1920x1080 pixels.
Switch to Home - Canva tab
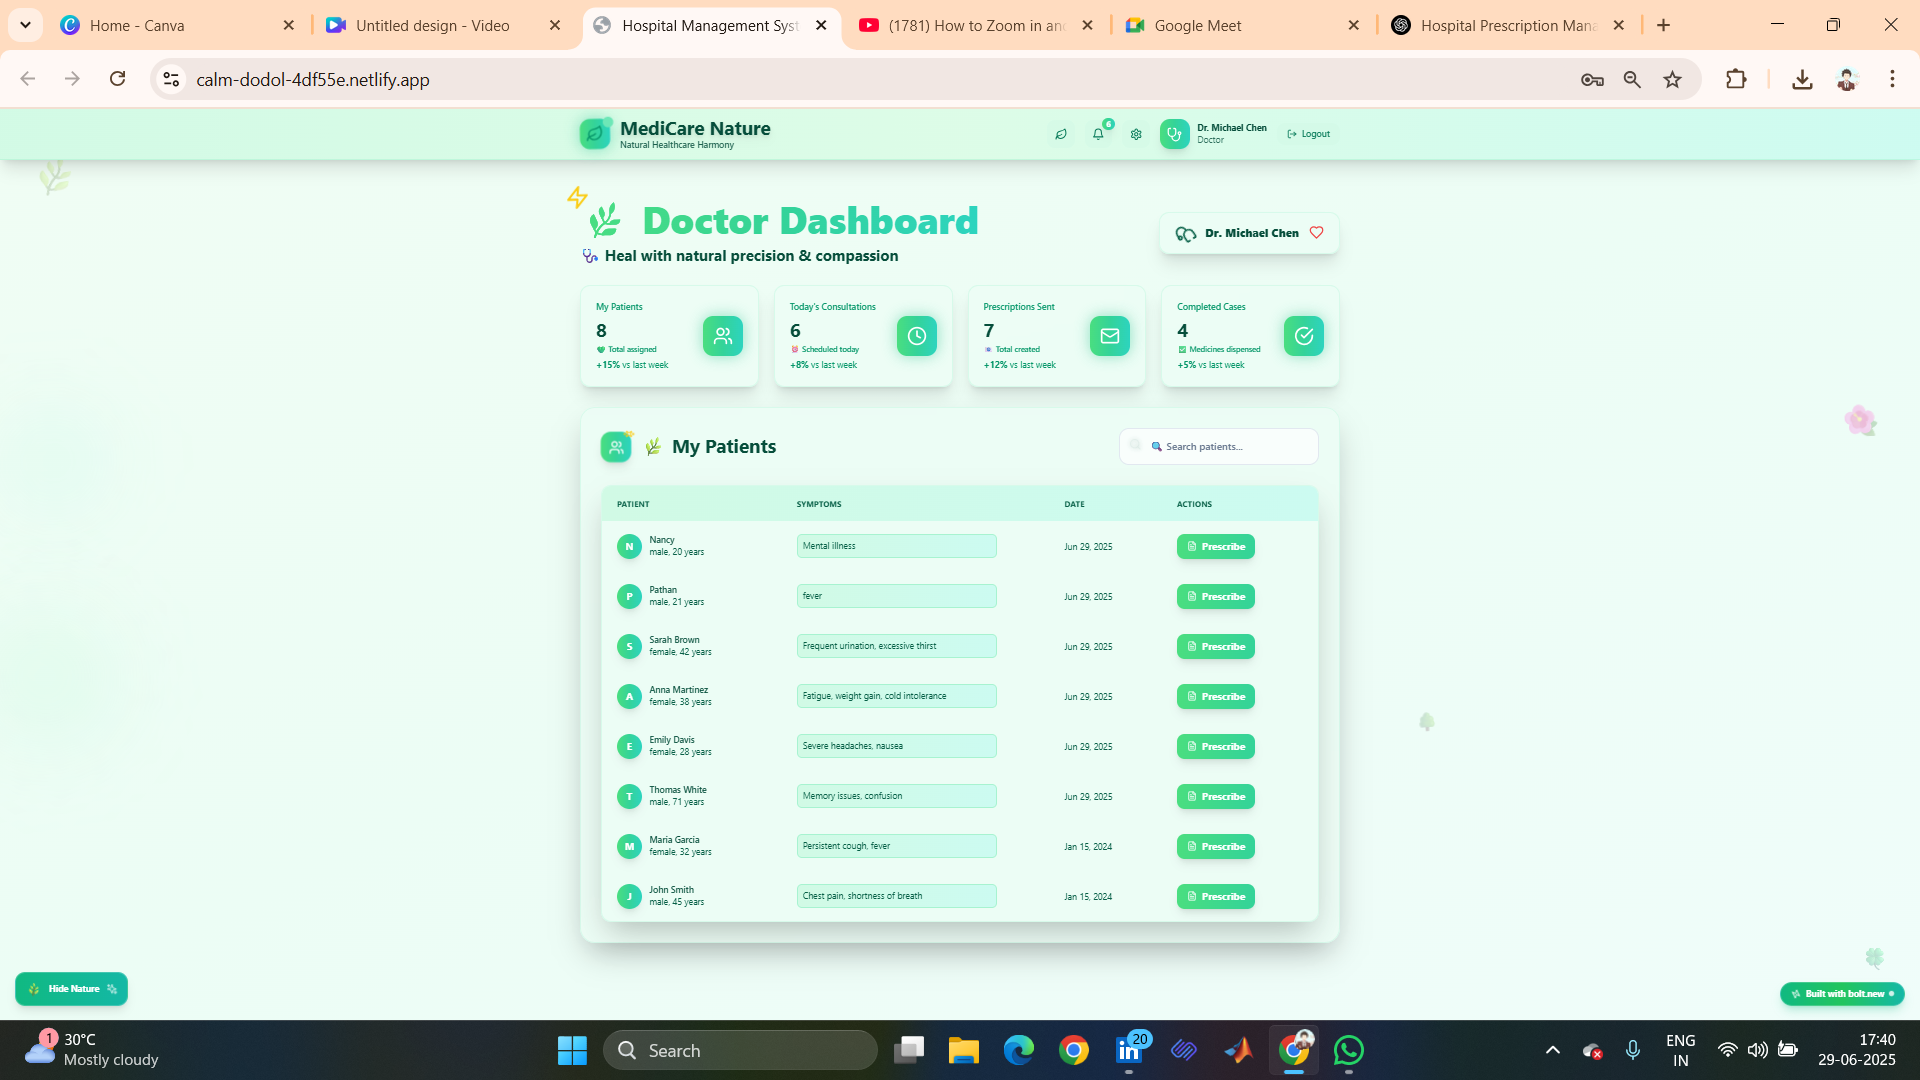[137, 26]
